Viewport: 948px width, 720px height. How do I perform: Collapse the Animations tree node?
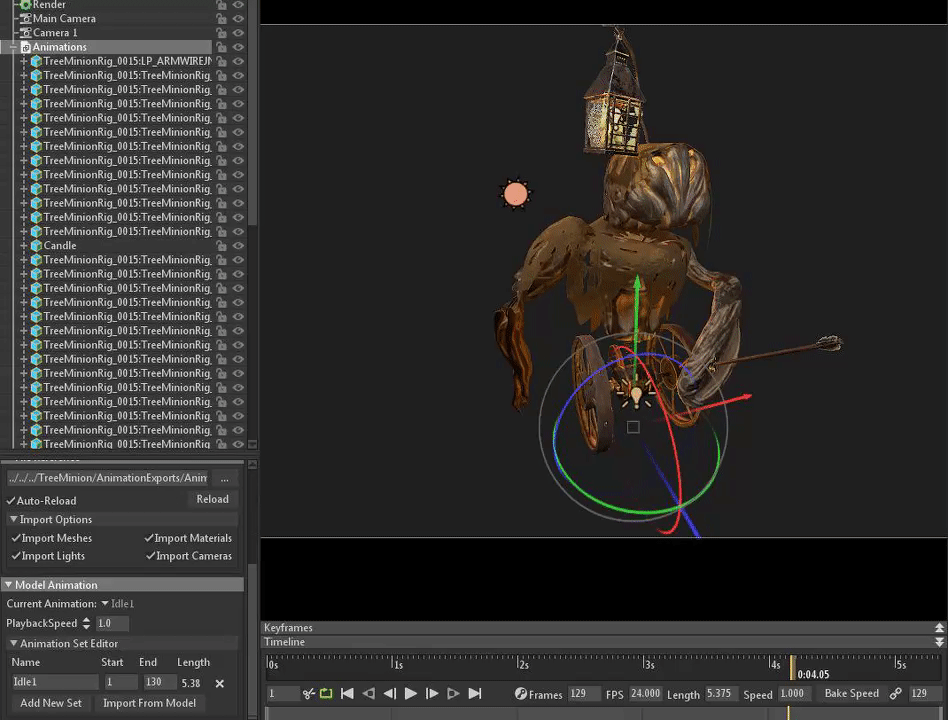point(13,47)
